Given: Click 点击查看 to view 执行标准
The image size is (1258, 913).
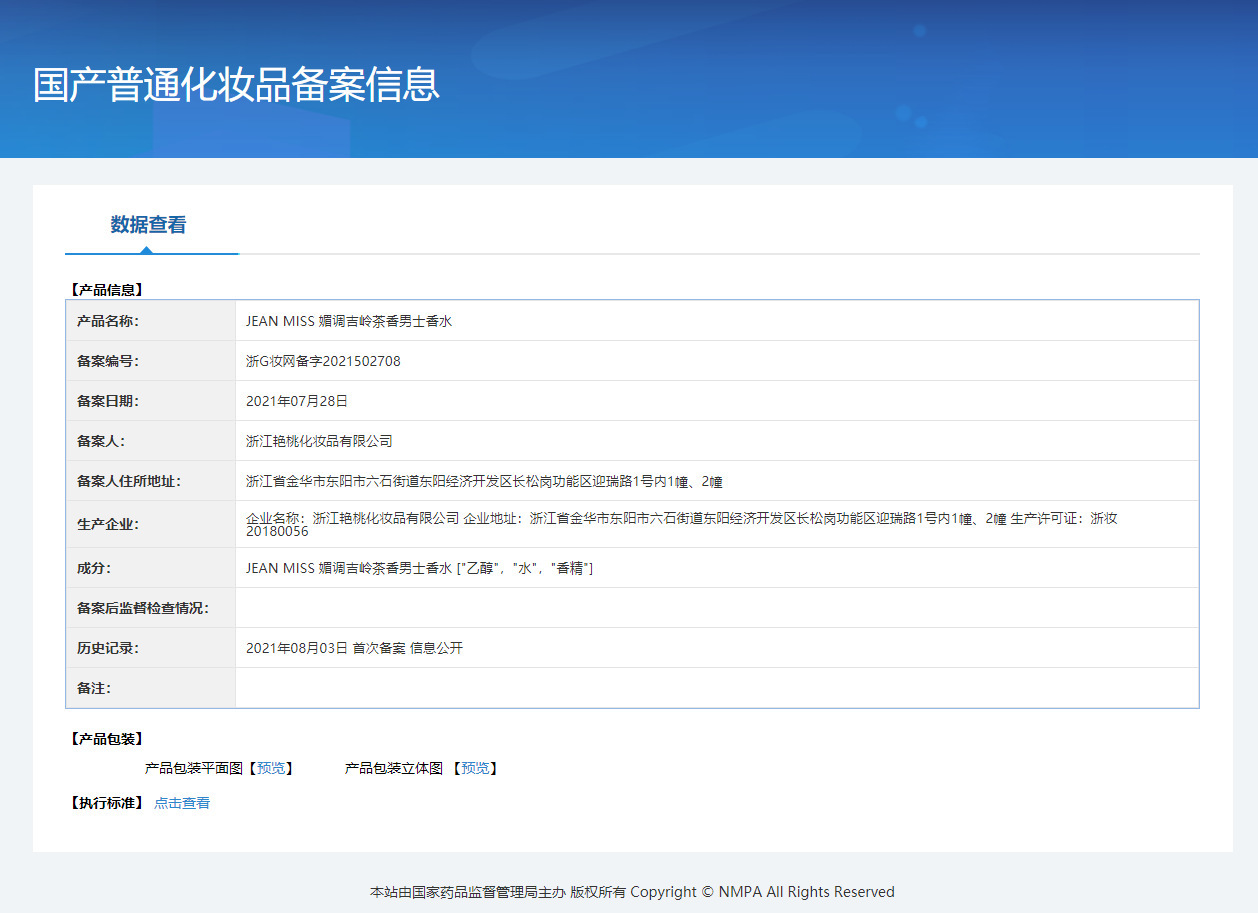Looking at the screenshot, I should point(181,802).
